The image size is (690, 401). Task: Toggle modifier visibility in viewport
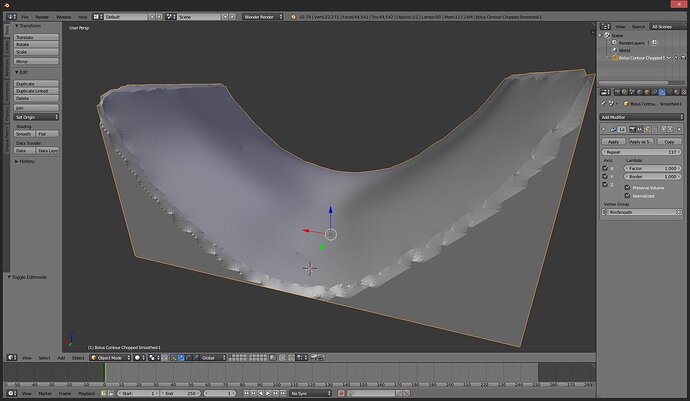pyautogui.click(x=639, y=129)
